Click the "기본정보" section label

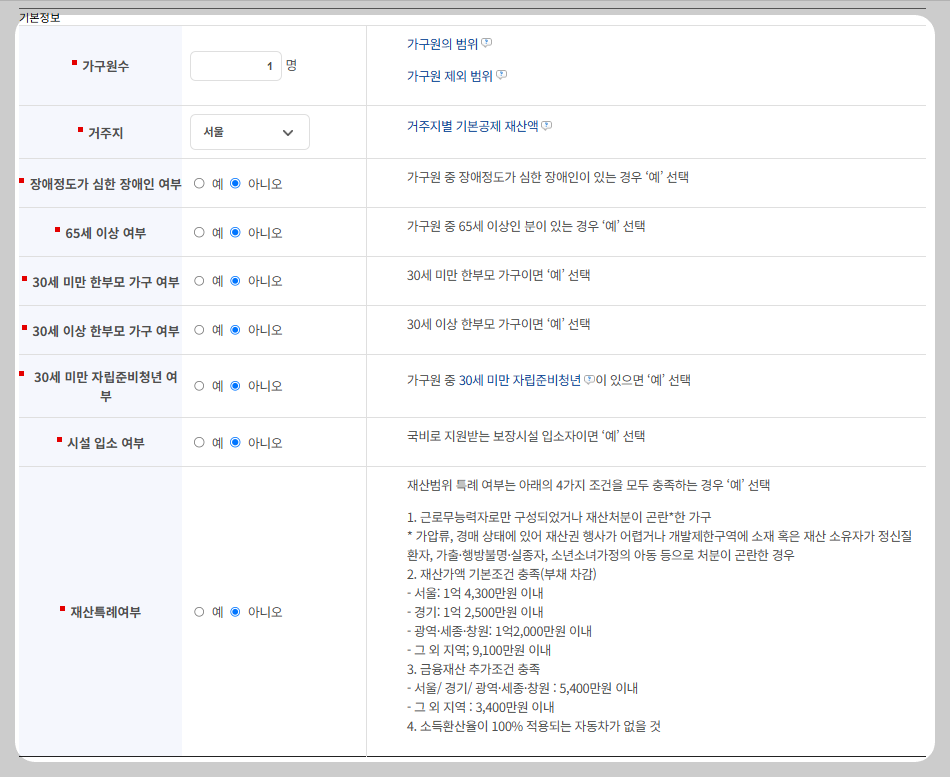click(41, 15)
